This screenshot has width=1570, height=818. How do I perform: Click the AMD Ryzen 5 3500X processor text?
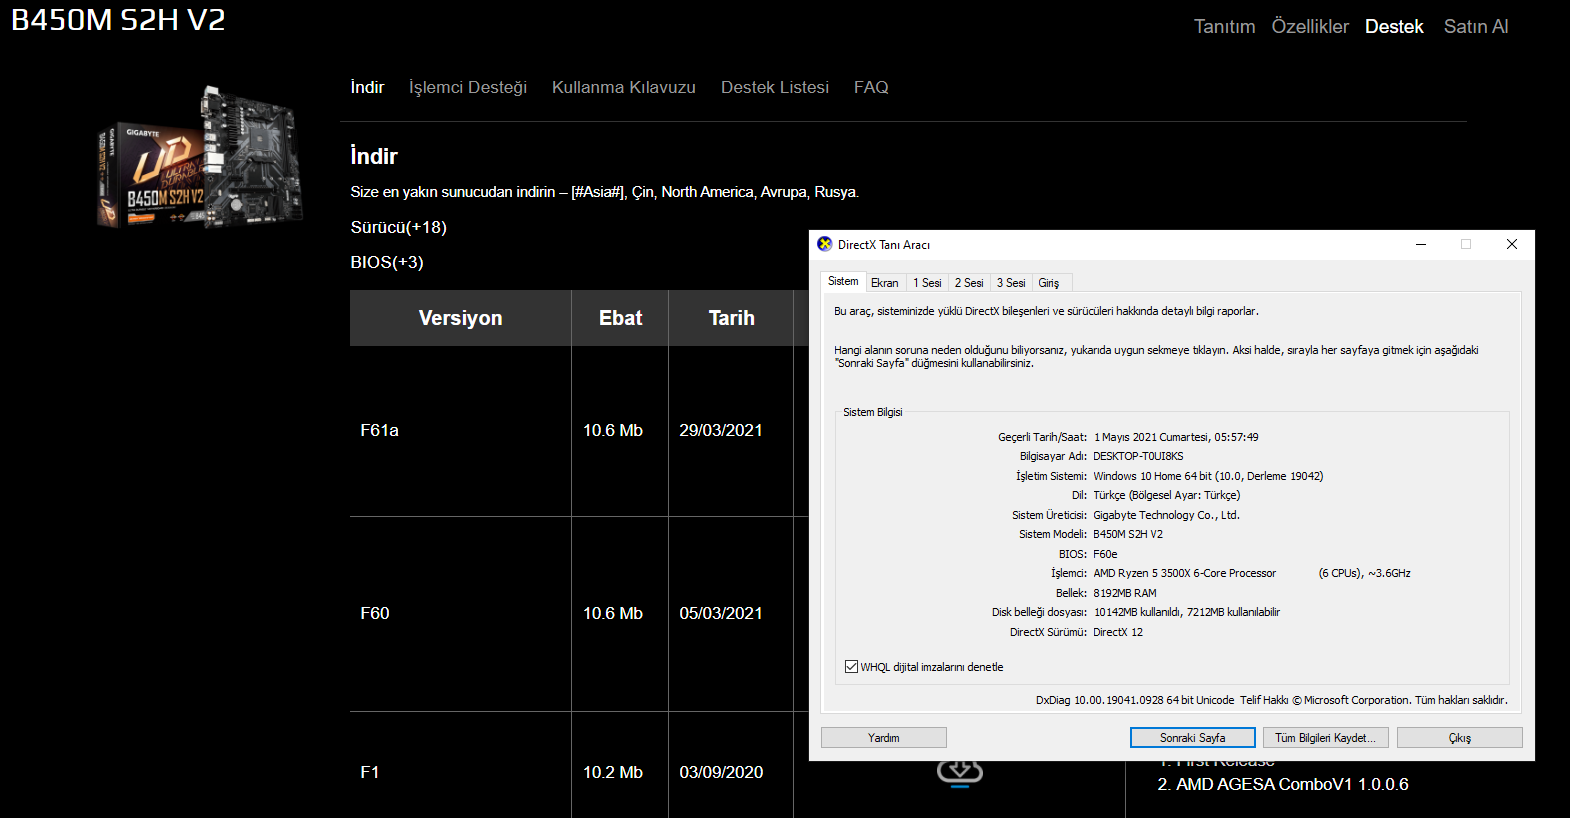click(1185, 573)
